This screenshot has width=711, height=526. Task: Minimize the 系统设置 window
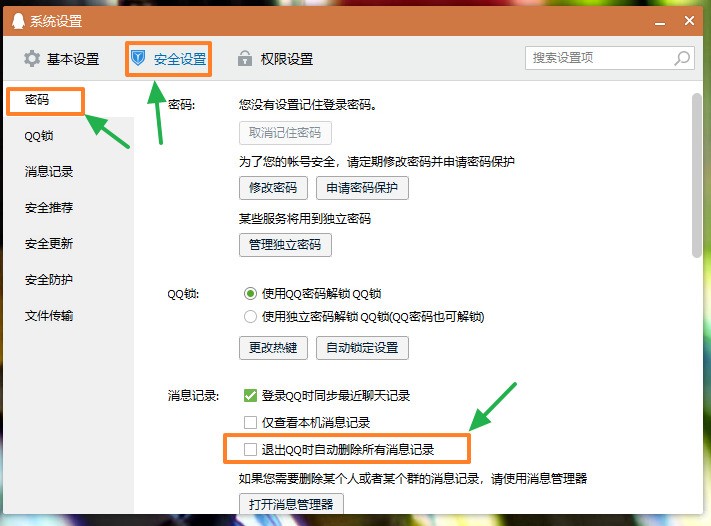click(x=660, y=22)
